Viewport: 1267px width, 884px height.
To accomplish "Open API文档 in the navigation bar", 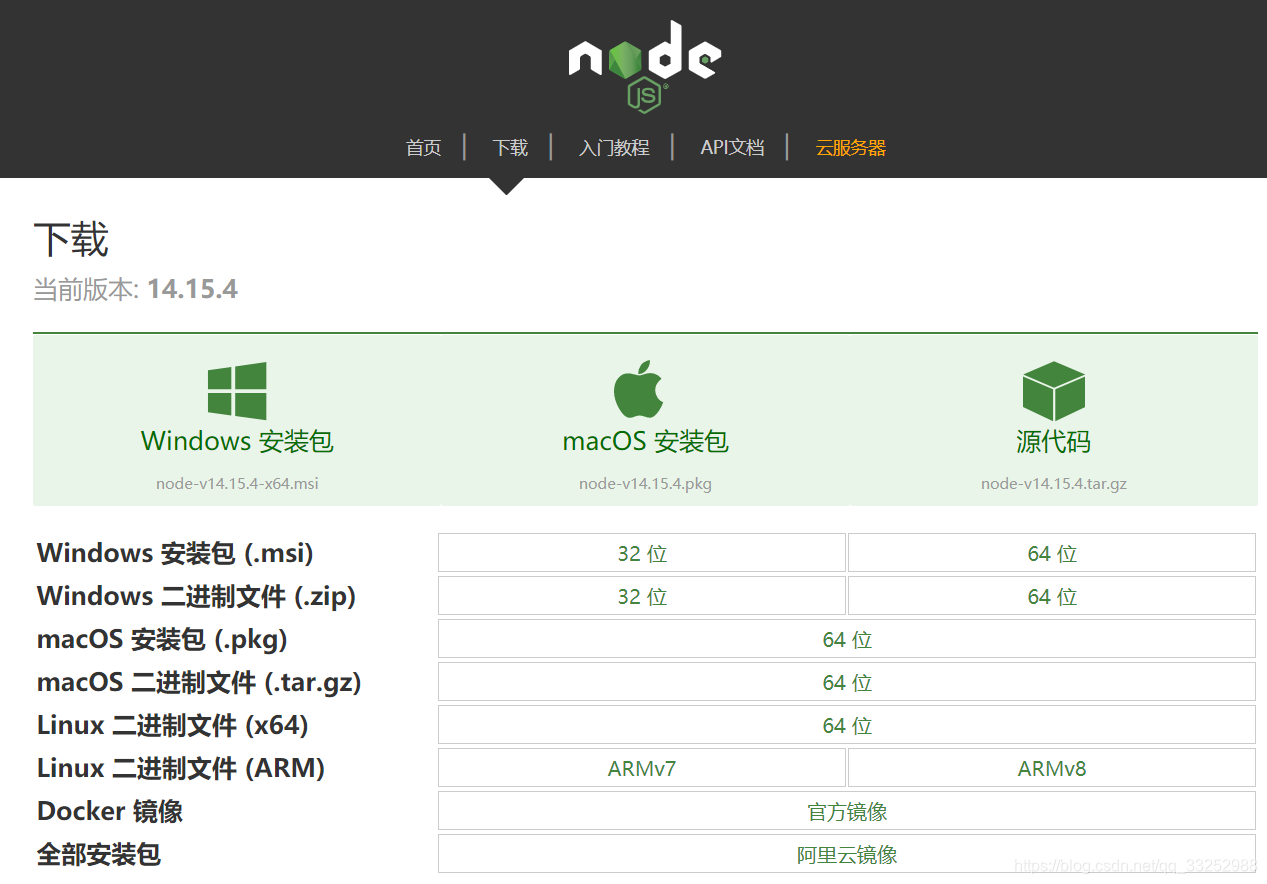I will point(732,148).
